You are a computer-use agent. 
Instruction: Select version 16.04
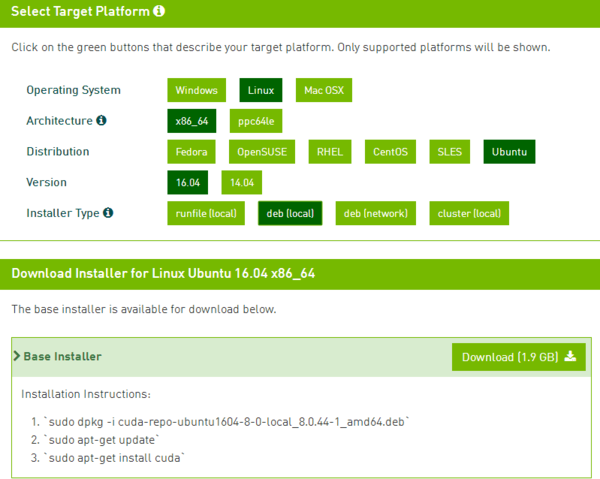coord(188,182)
